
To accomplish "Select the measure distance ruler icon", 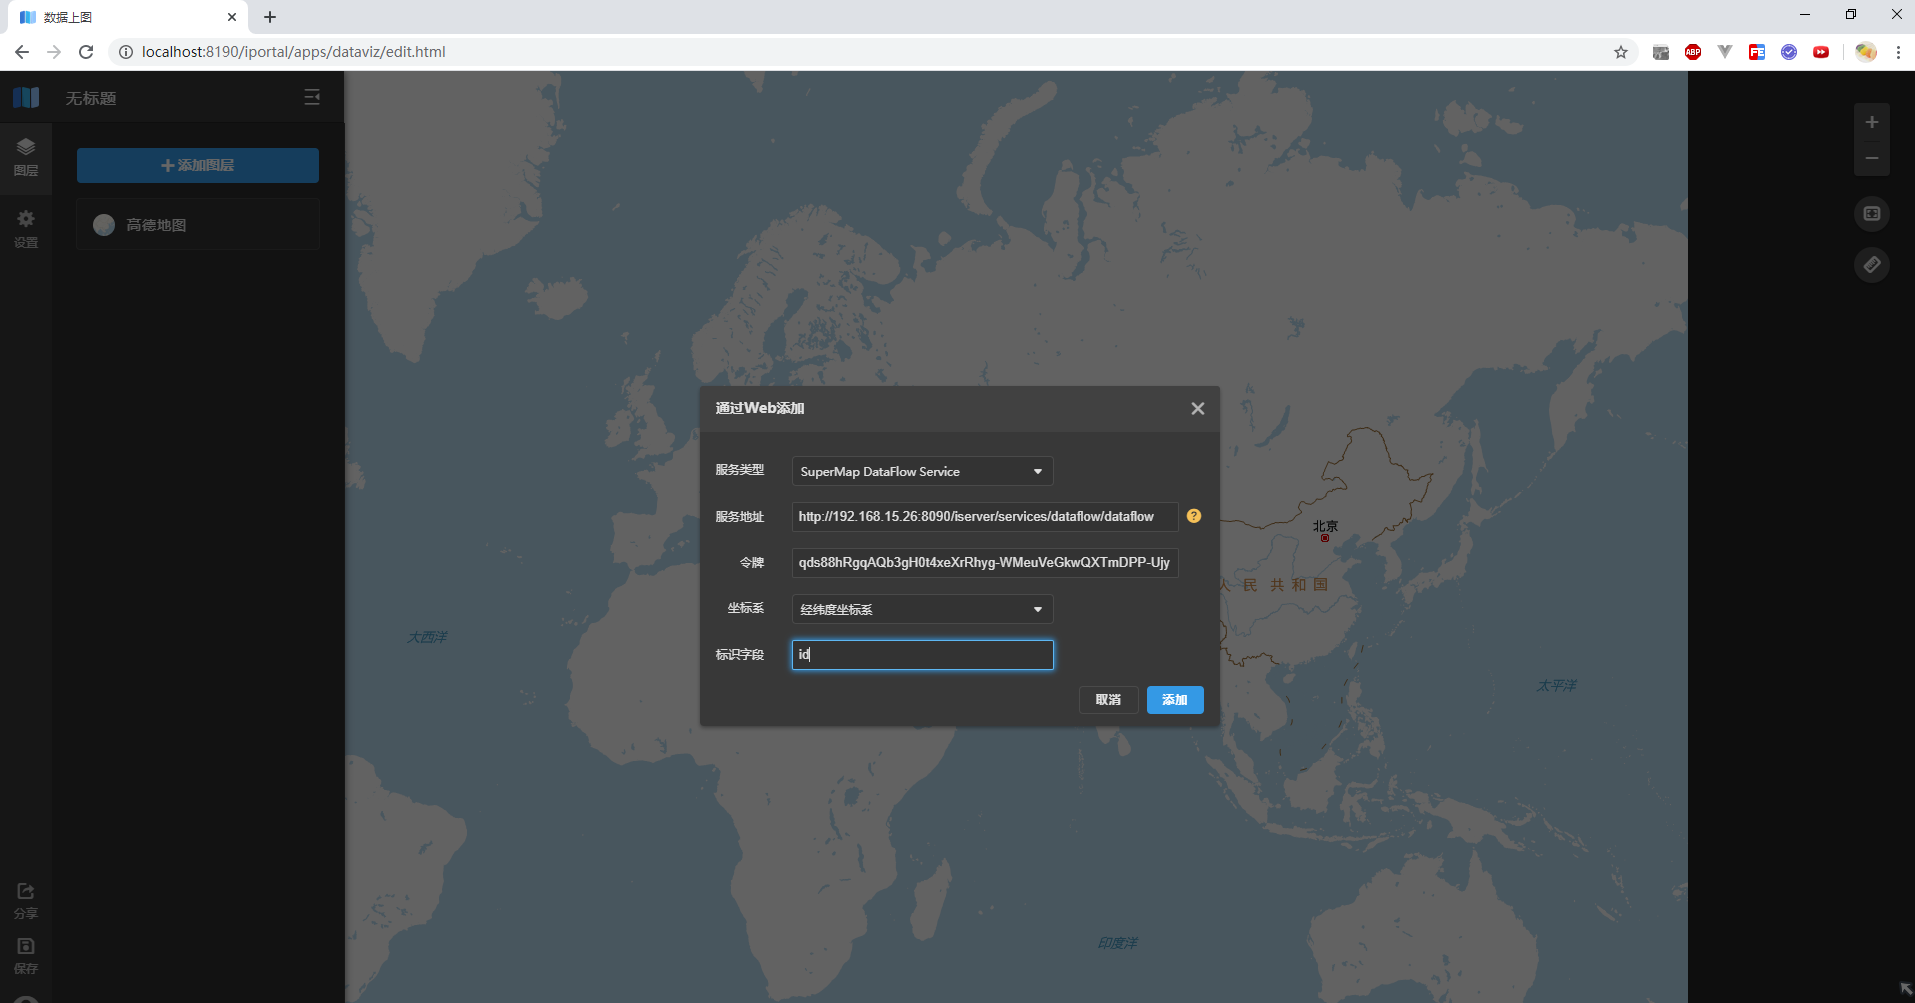I will 1871,265.
